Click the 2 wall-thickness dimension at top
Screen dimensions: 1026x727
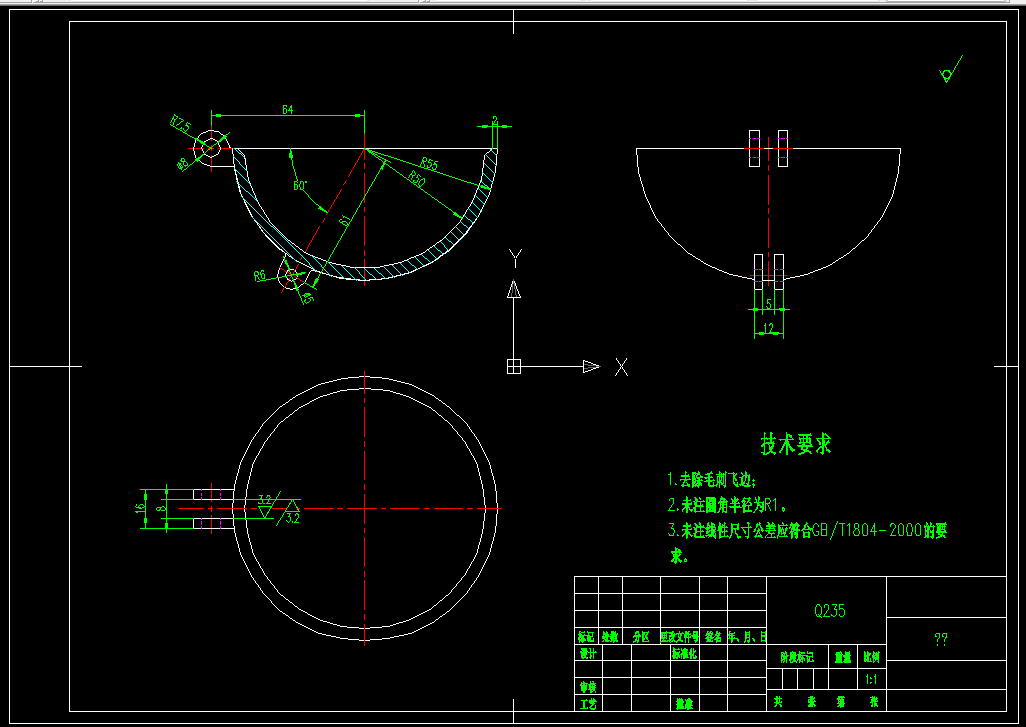coord(495,120)
